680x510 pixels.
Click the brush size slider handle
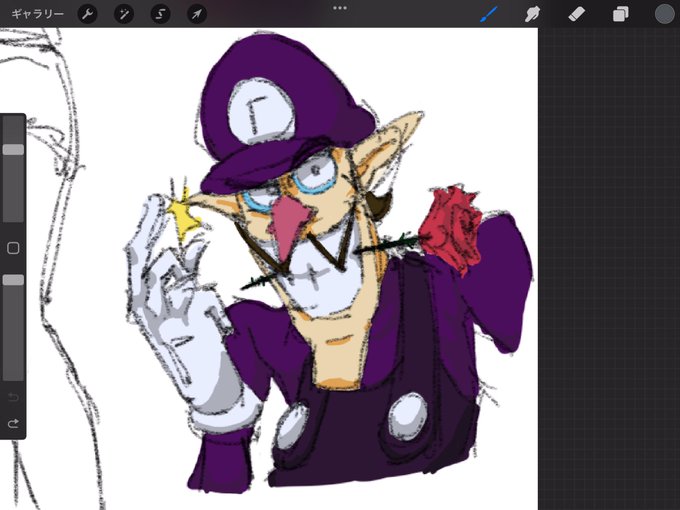pos(13,150)
